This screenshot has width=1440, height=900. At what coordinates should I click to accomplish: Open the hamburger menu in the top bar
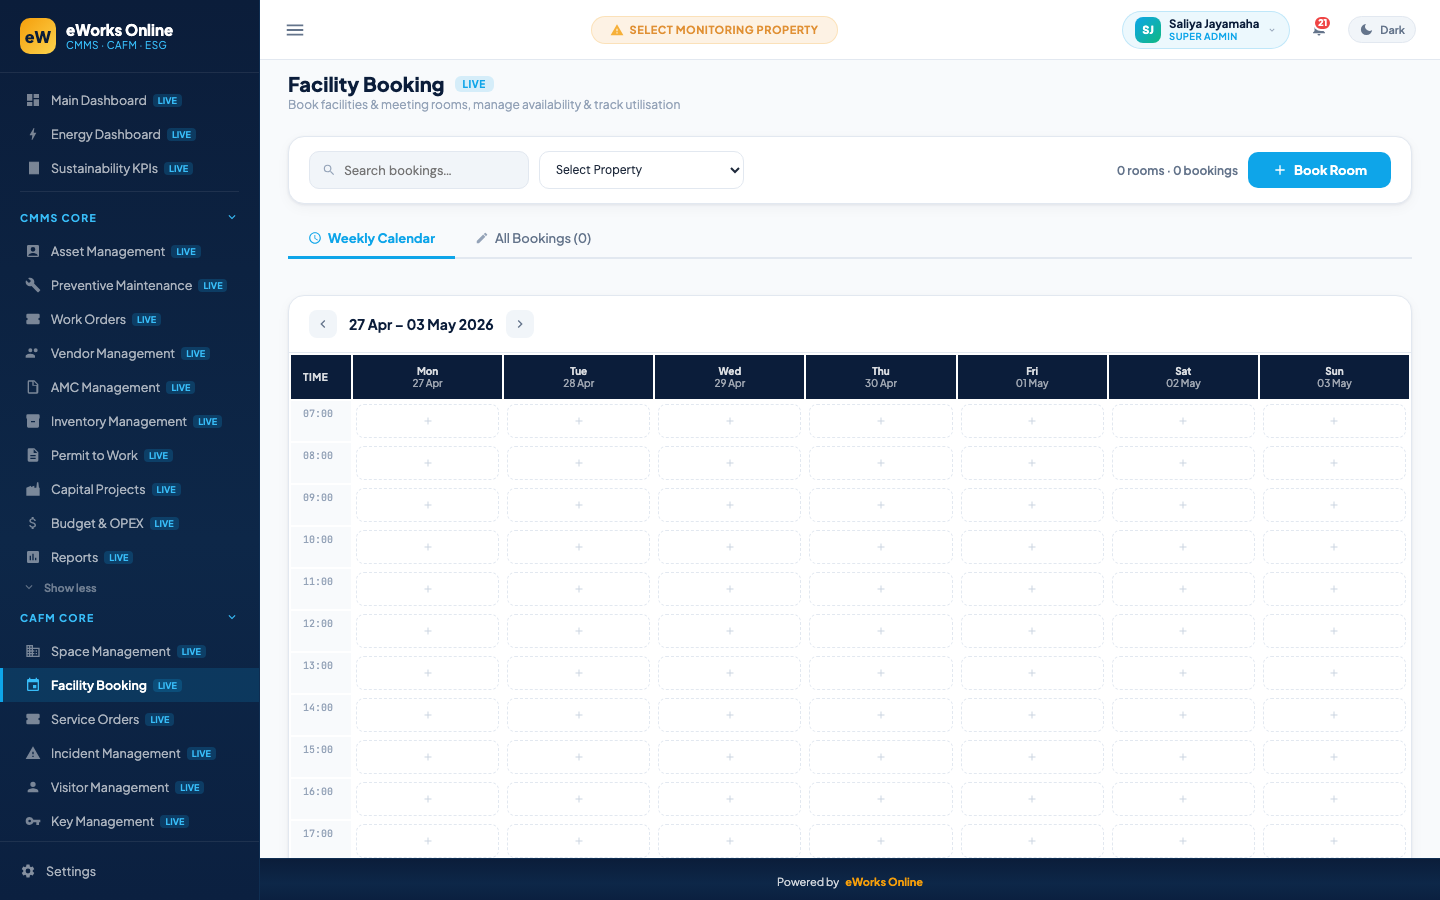coord(295,30)
